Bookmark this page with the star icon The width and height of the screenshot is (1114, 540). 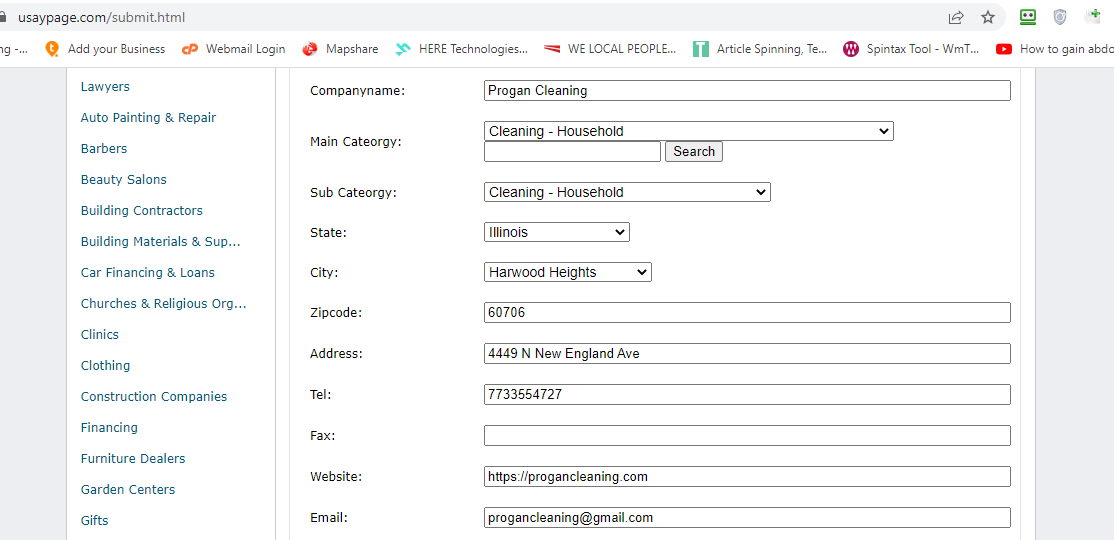coord(988,17)
